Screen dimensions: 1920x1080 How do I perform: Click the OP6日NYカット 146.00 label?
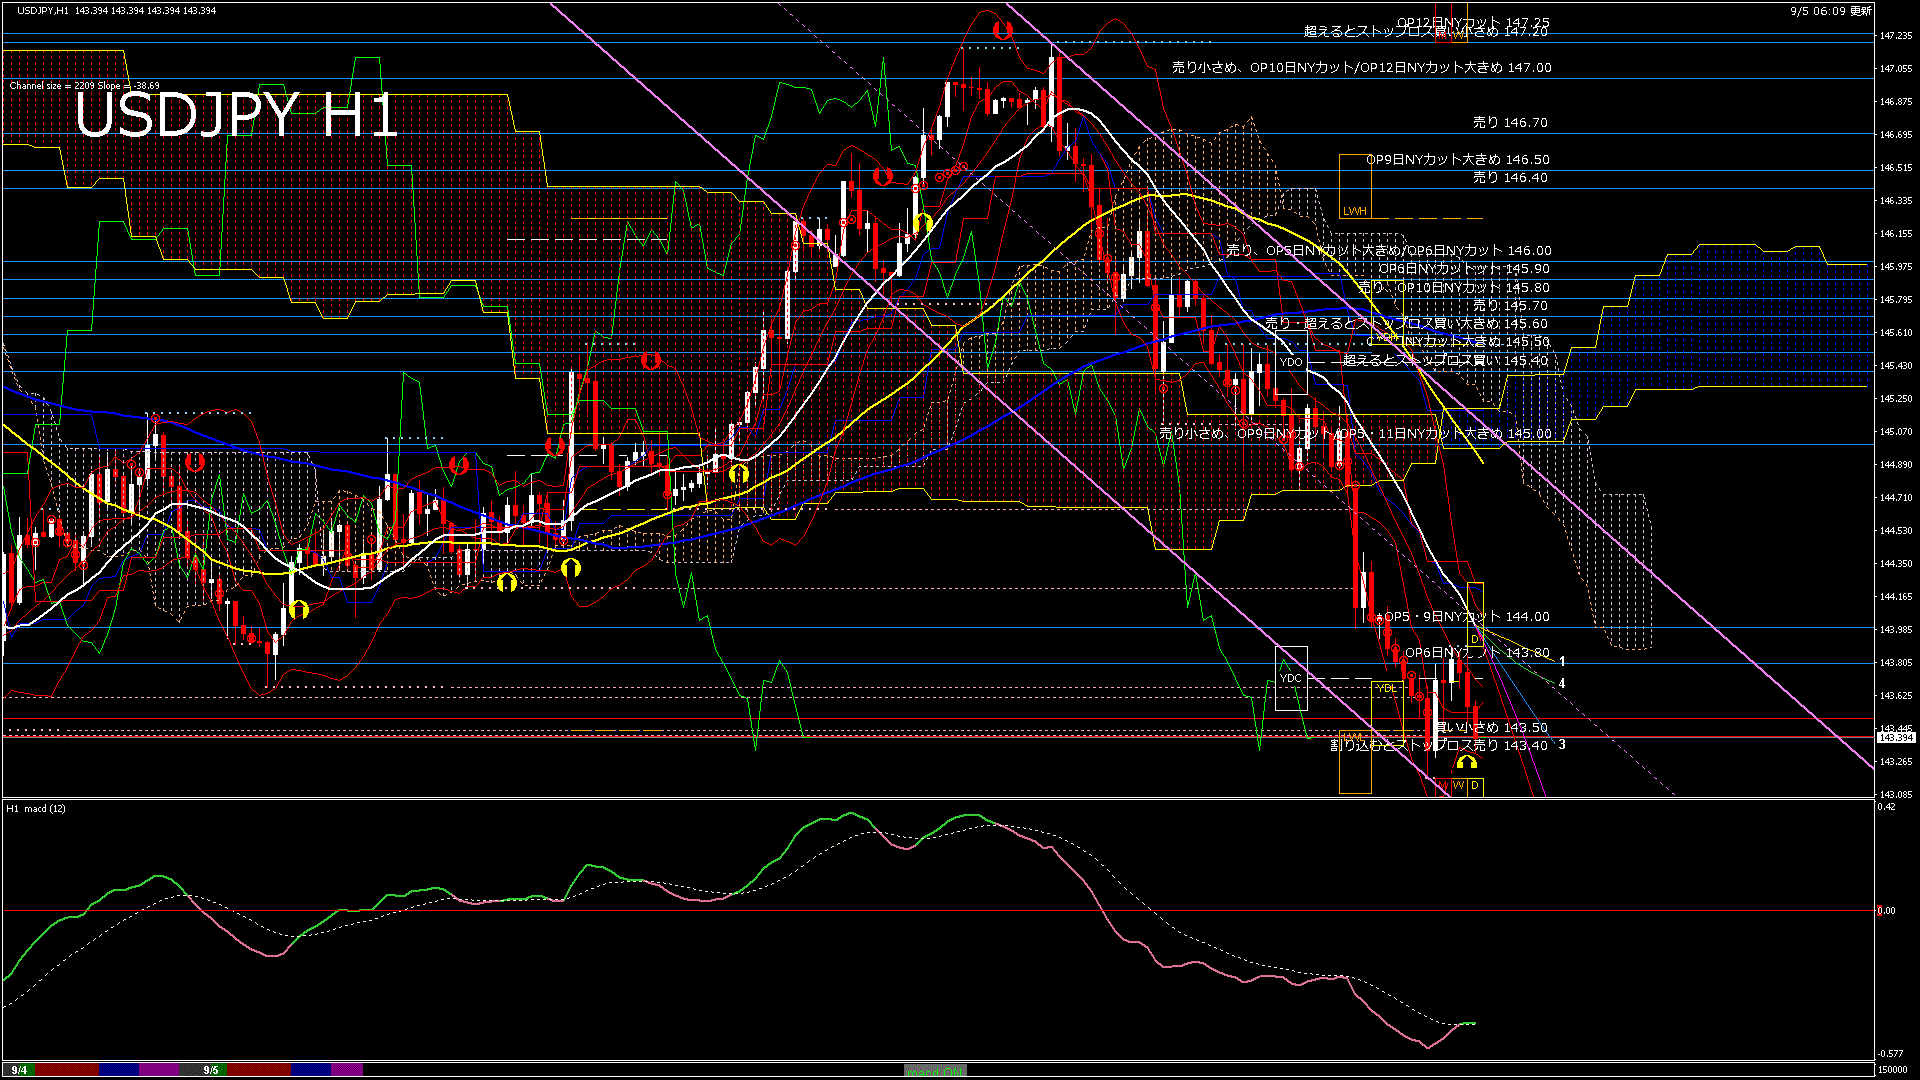pyautogui.click(x=1389, y=251)
